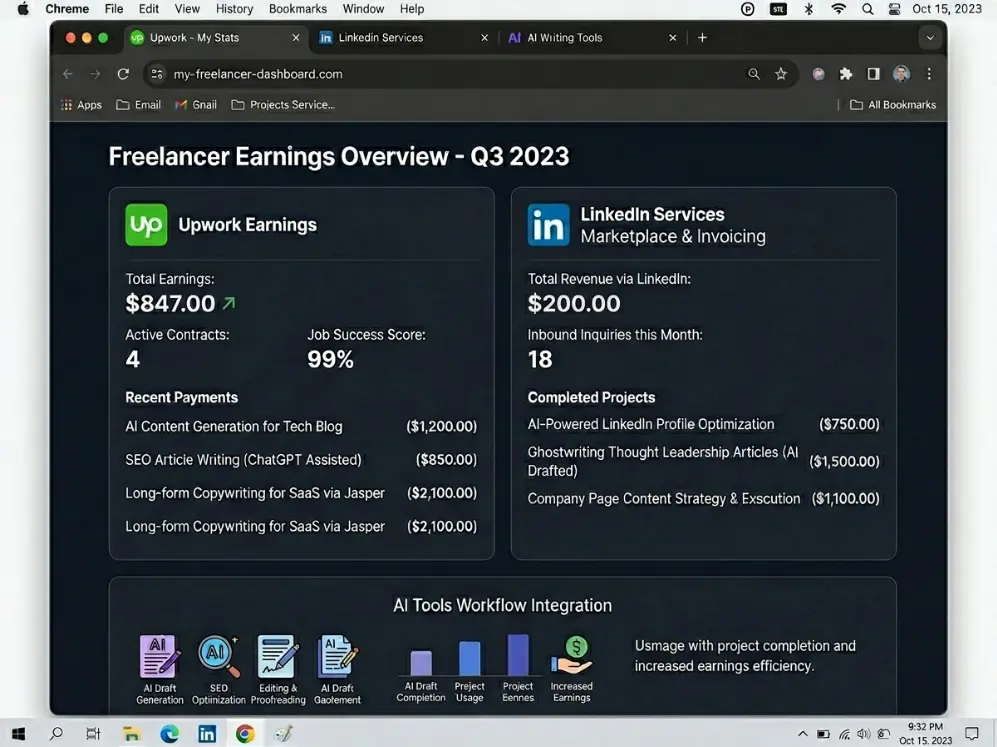
Task: Show hidden system tray icons
Action: click(802, 734)
